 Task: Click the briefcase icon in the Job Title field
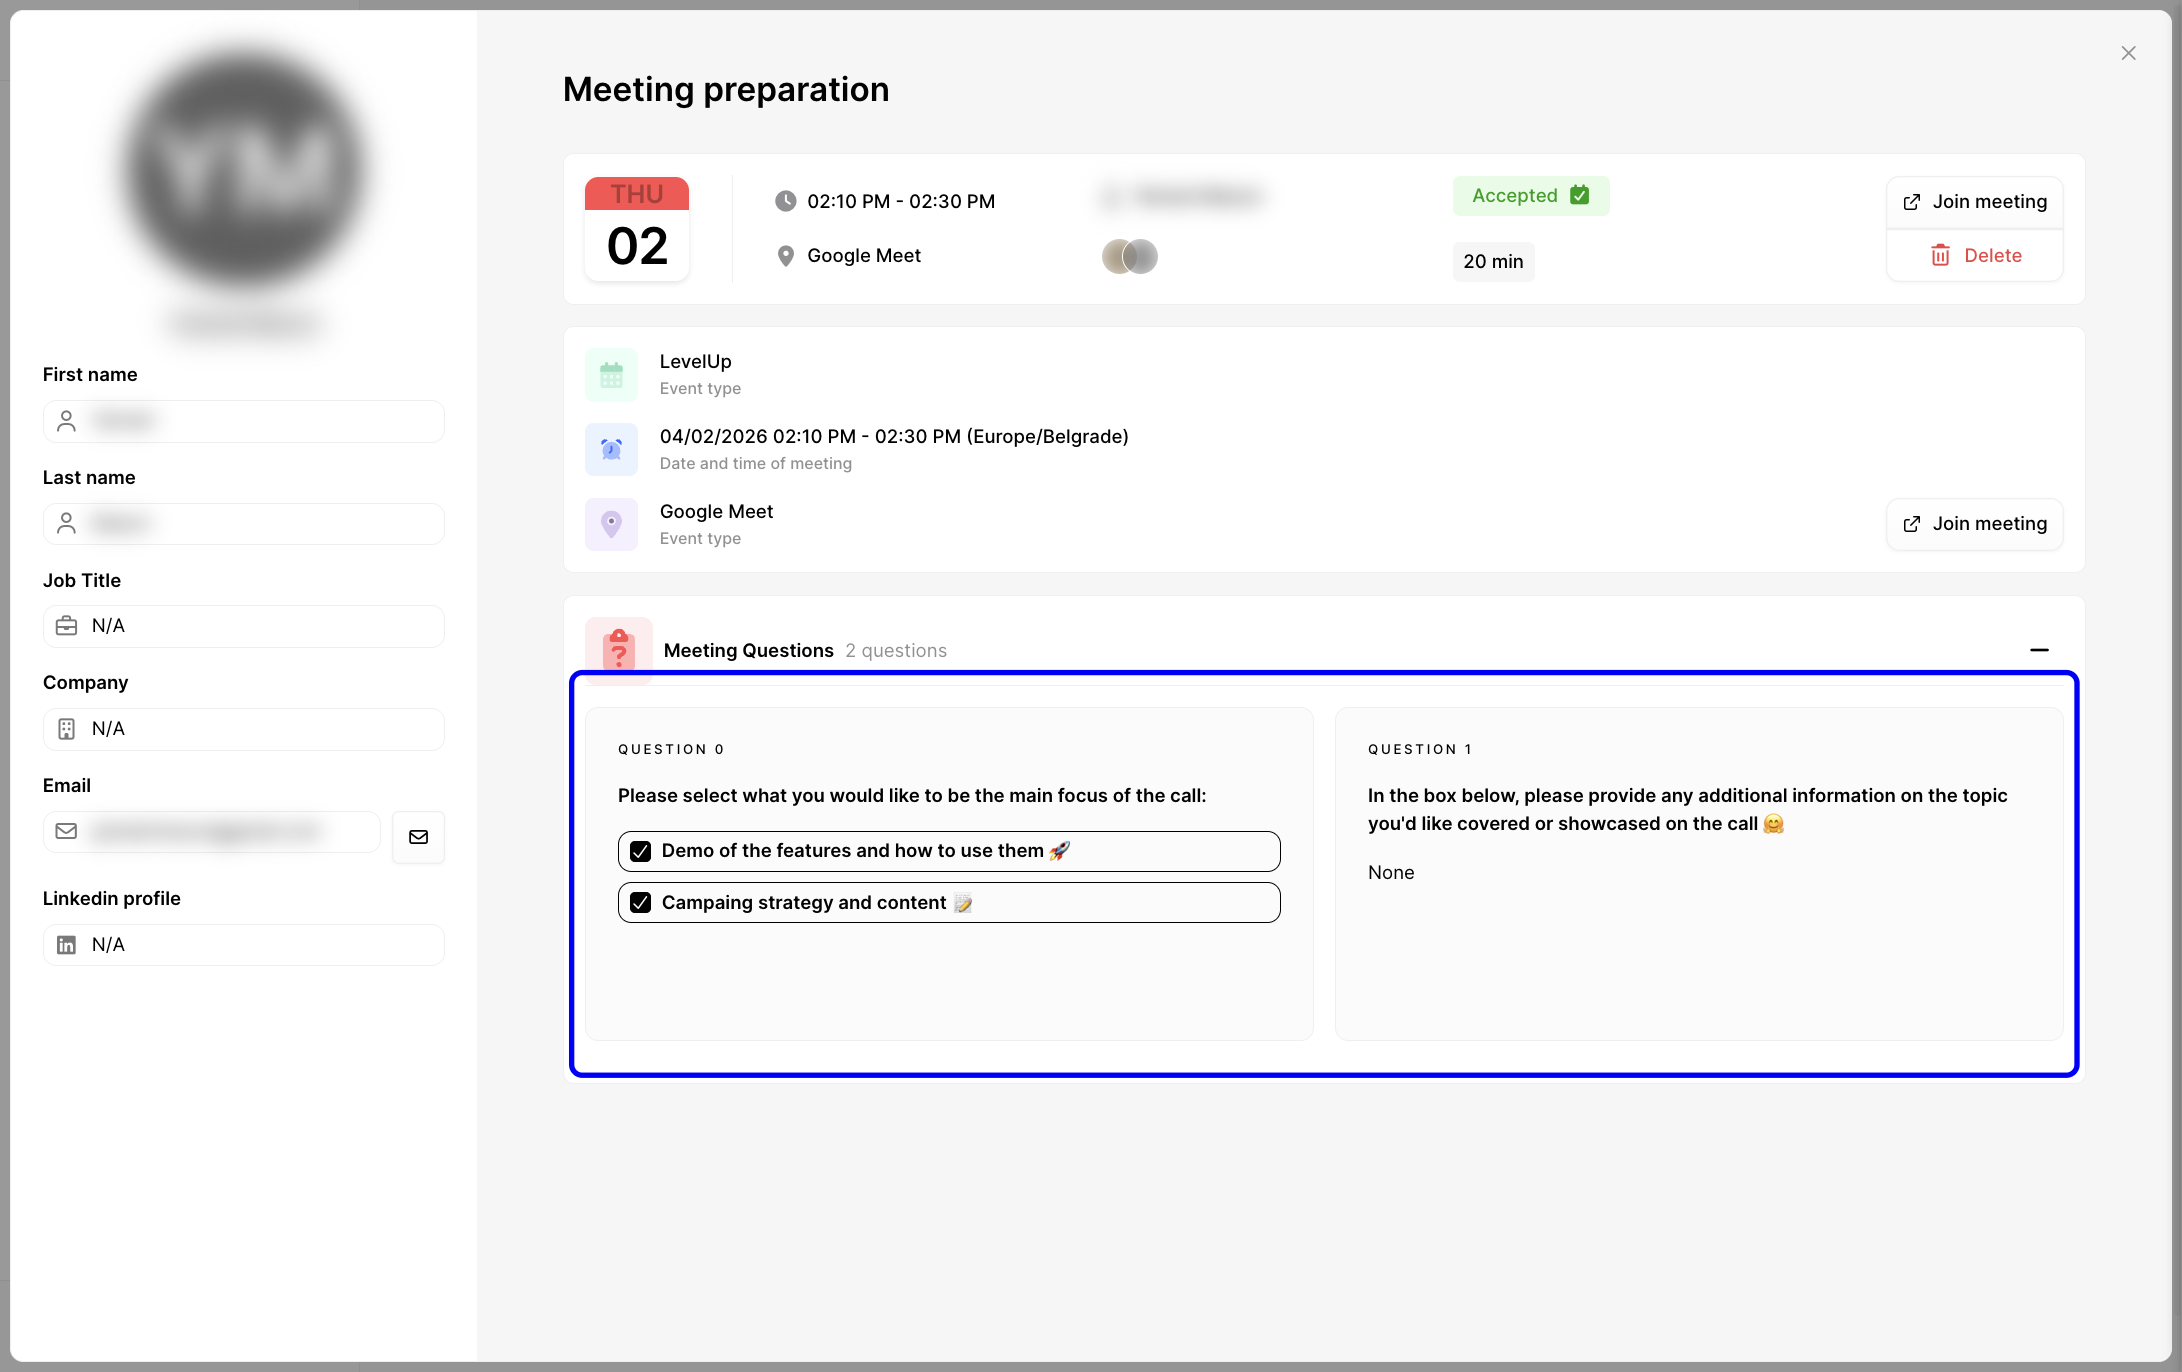click(66, 625)
